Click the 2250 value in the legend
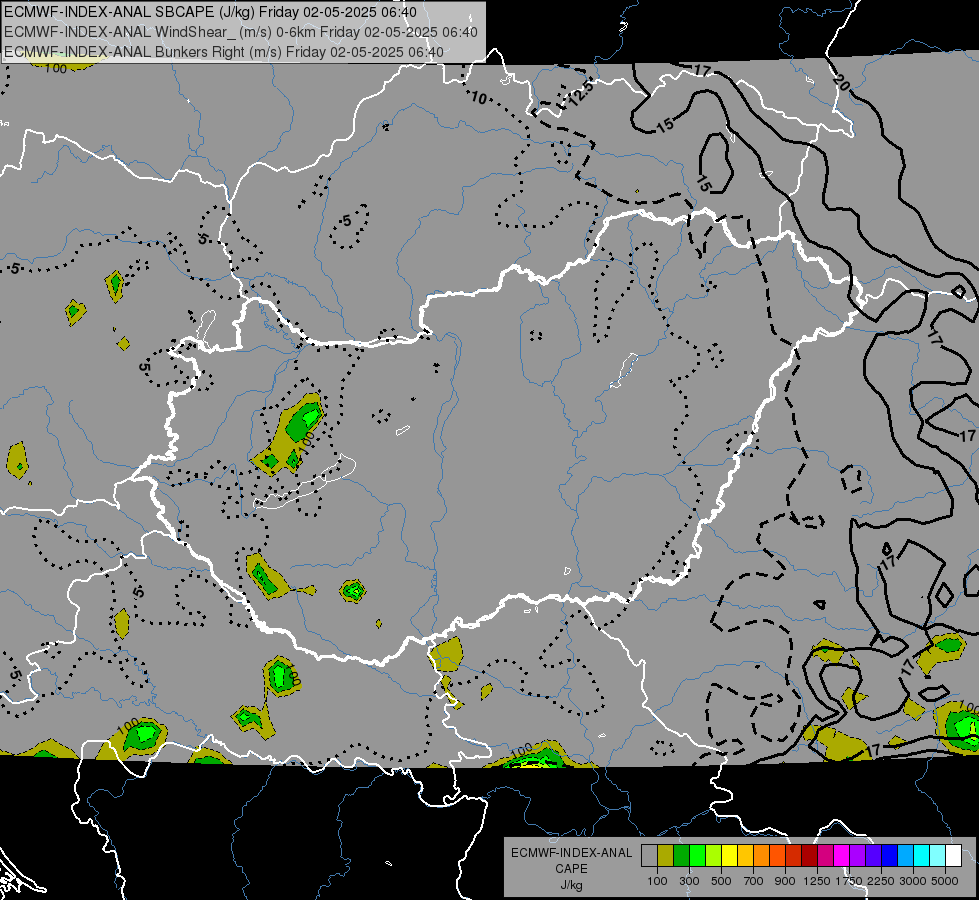This screenshot has width=979, height=900. click(880, 881)
